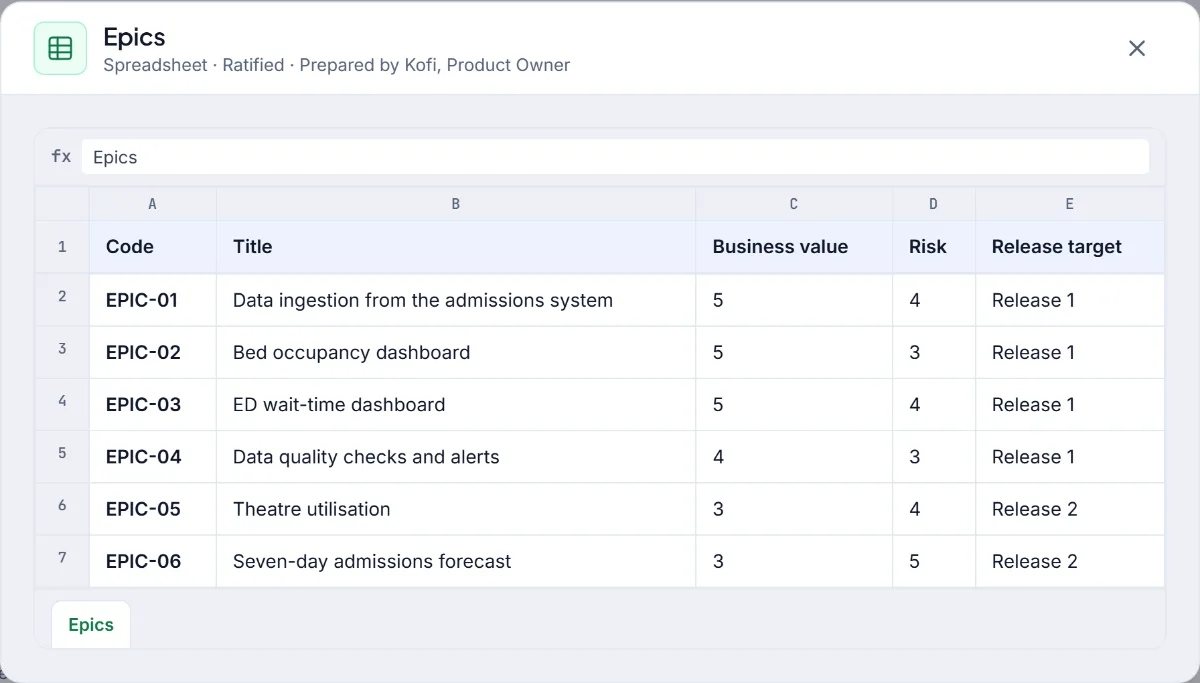Click the subtitle 'Prepared by Kofi, Product Owner'
The width and height of the screenshot is (1200, 683).
coord(435,65)
